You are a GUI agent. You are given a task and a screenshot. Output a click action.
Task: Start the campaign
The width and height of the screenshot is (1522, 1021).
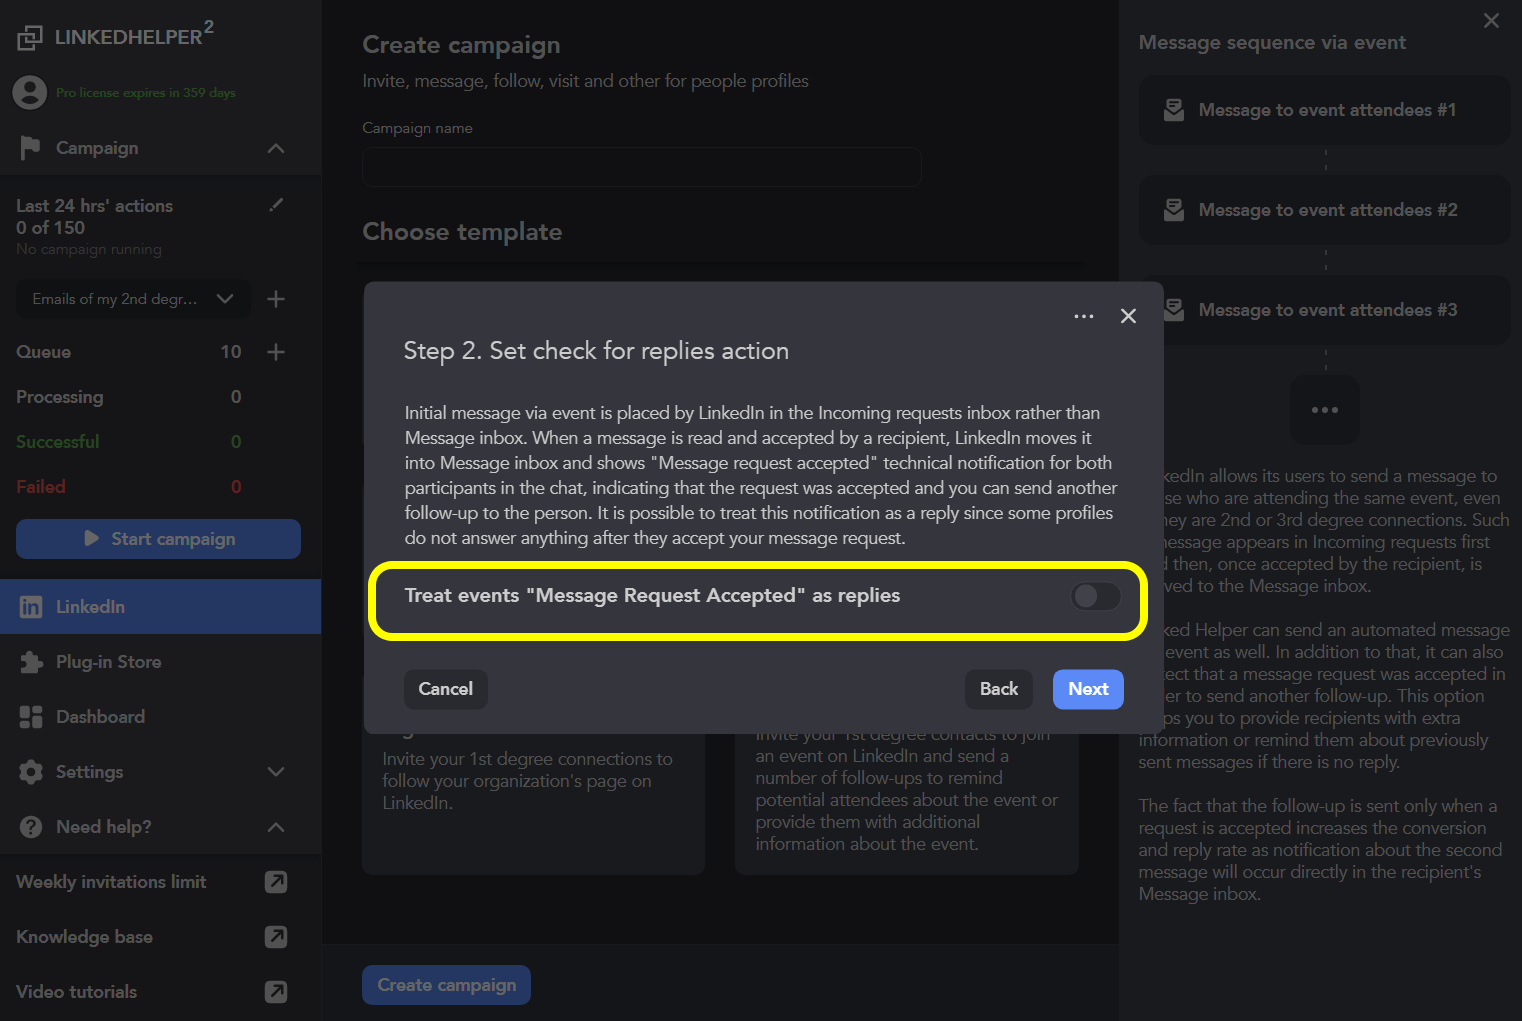(158, 539)
